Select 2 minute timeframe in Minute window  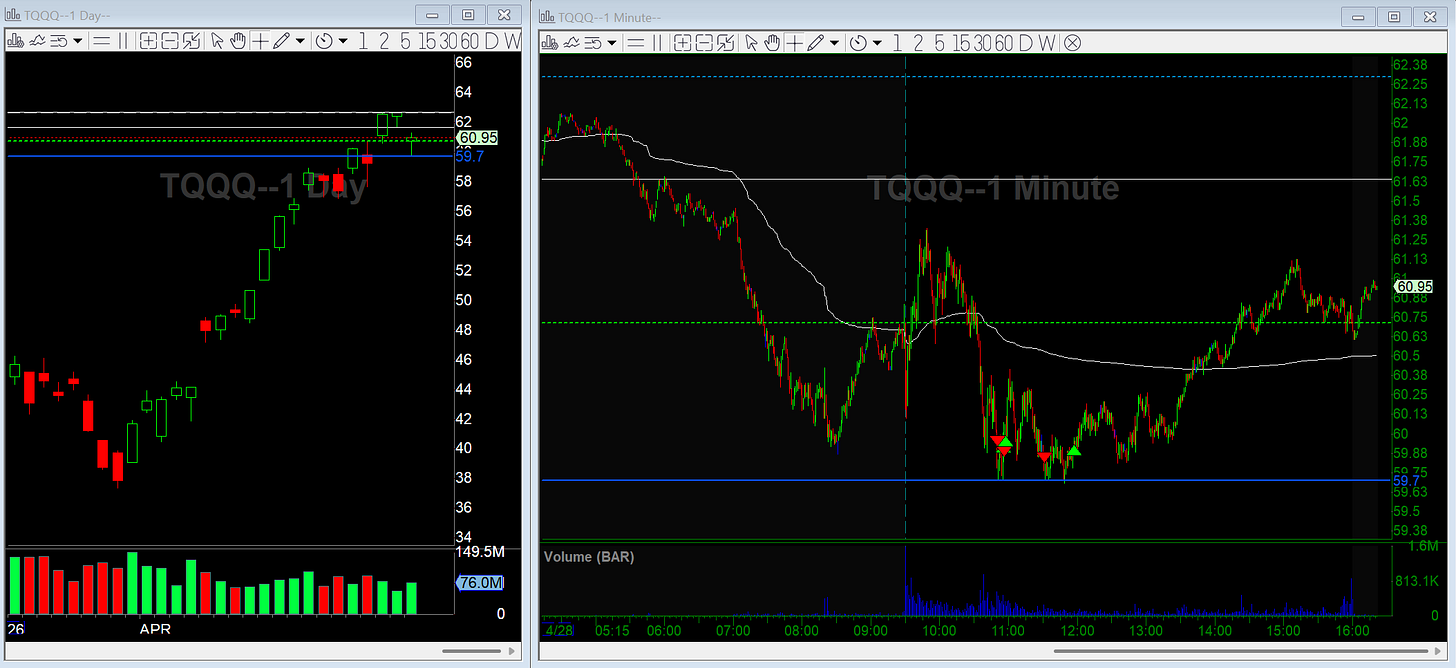click(x=918, y=42)
